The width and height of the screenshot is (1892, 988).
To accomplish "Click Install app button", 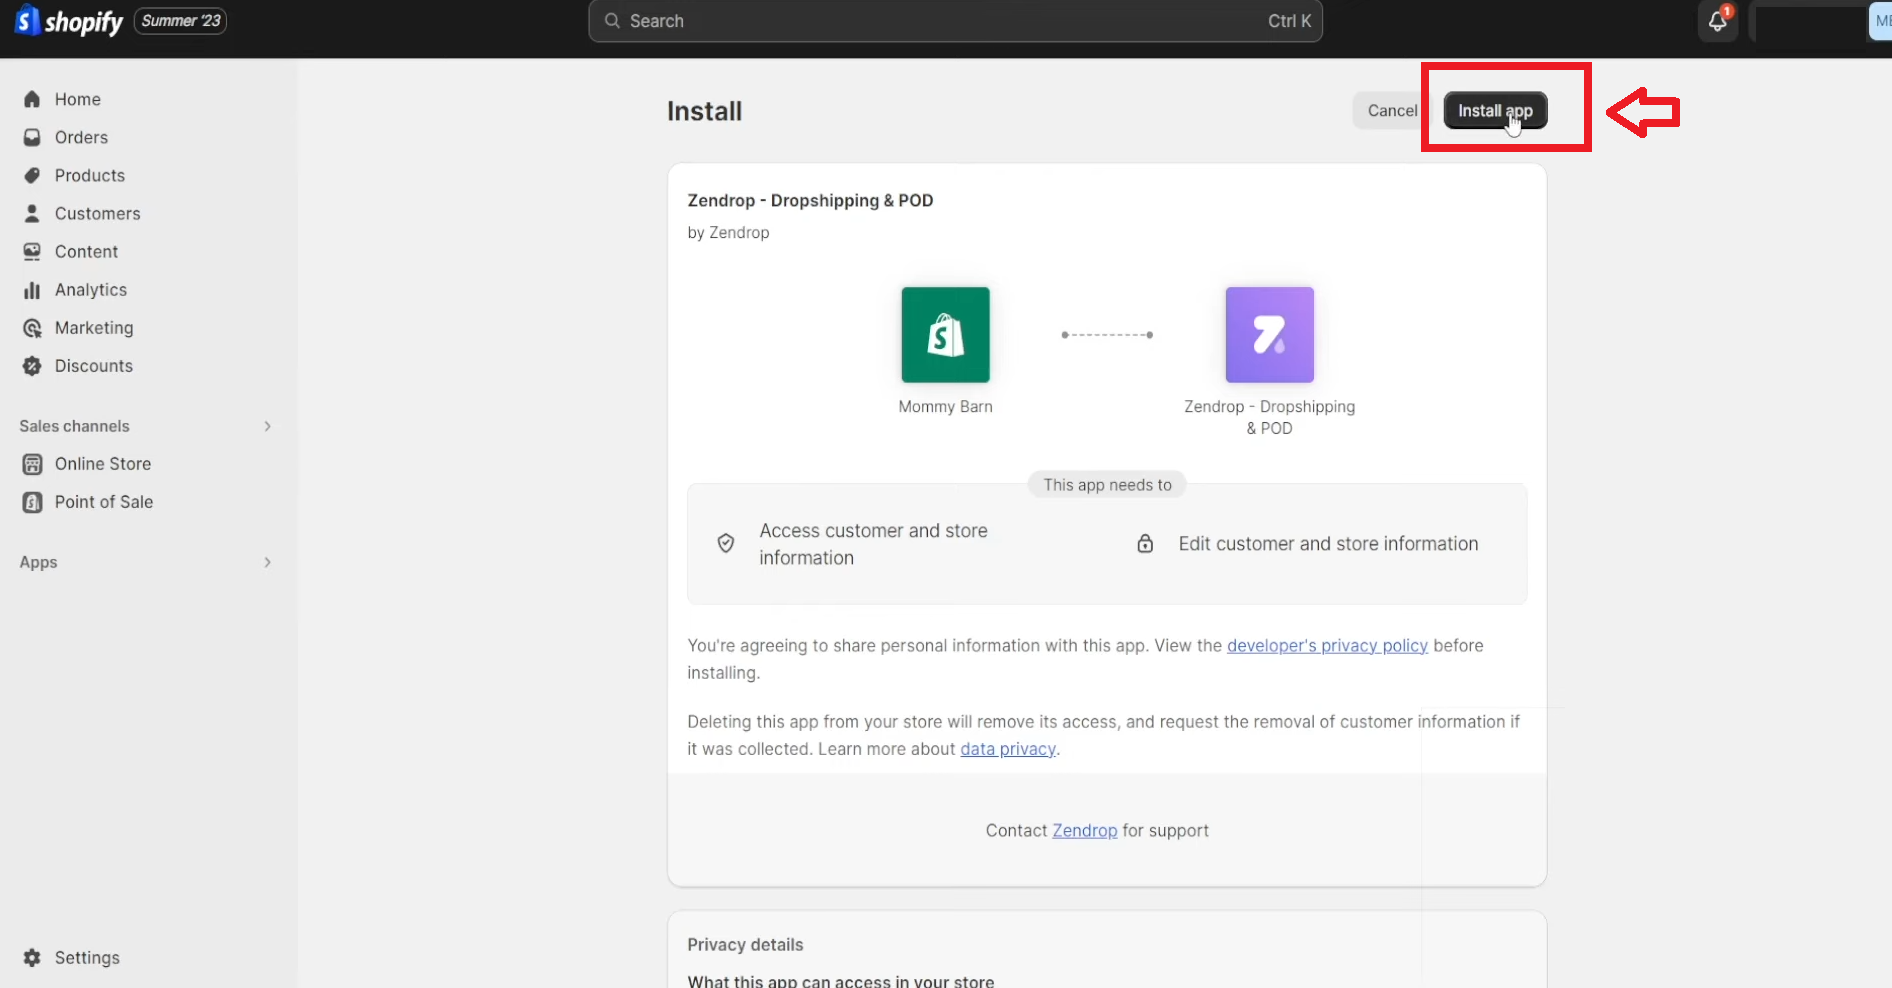I will [x=1495, y=111].
